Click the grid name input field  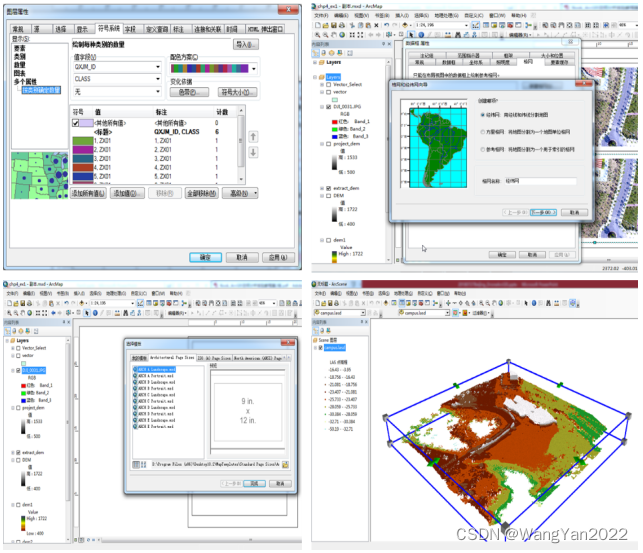tap(540, 181)
